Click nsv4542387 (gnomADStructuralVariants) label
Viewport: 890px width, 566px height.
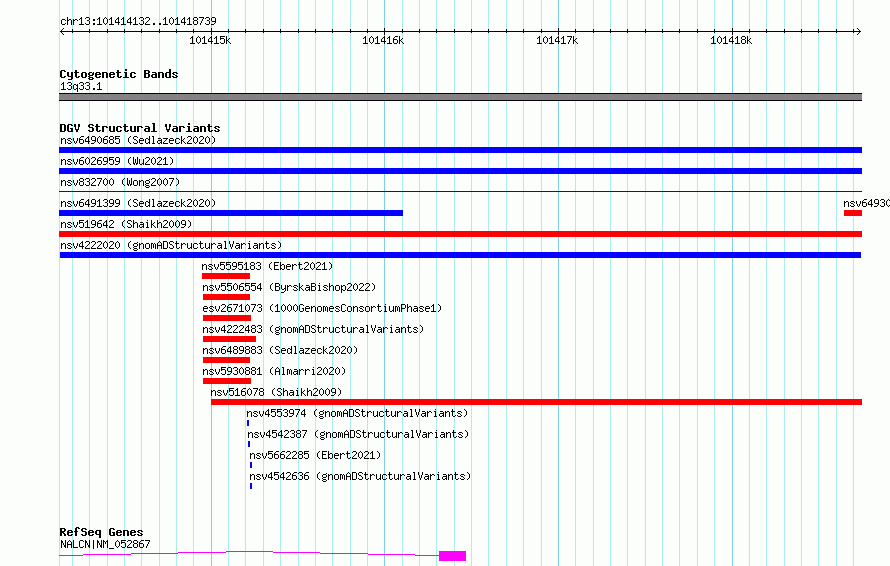point(359,434)
